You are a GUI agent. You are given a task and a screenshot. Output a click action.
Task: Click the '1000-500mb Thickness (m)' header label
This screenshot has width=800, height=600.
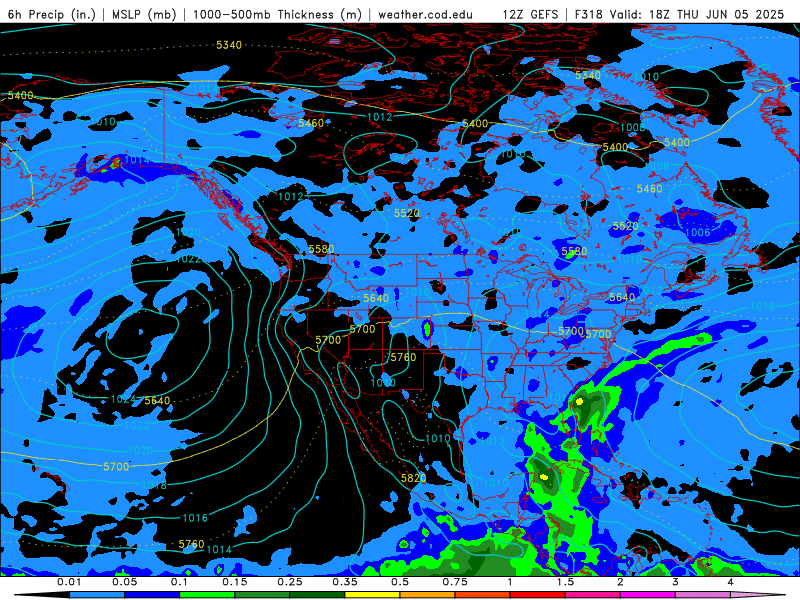[277, 14]
